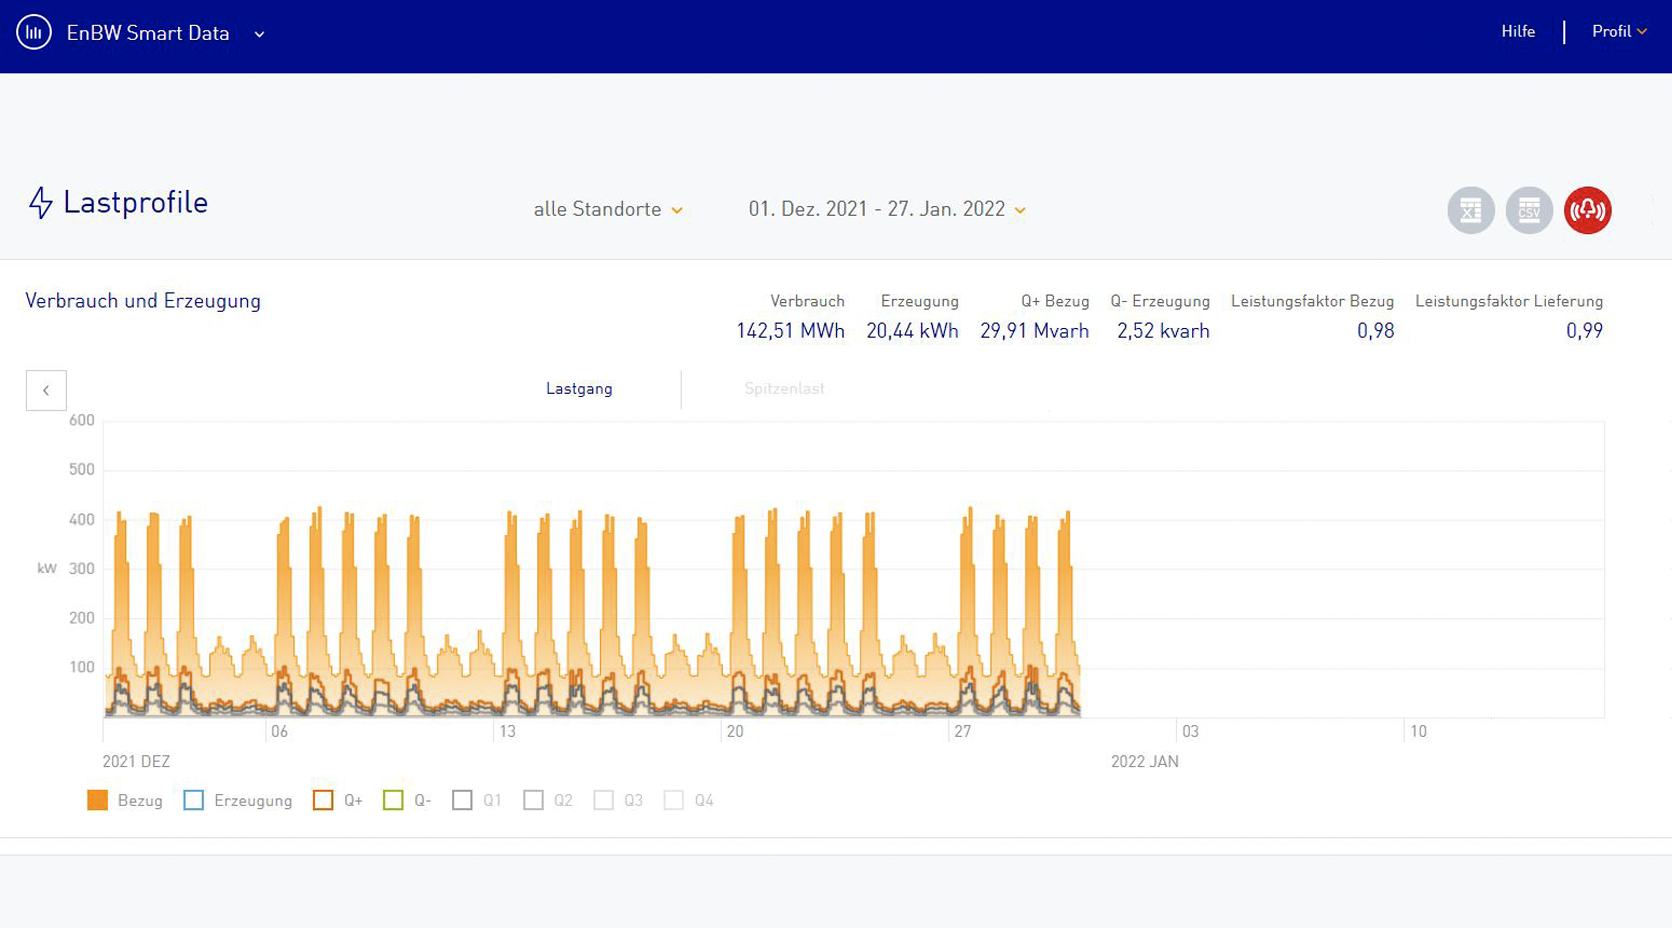The height and width of the screenshot is (928, 1672).
Task: Enable the Q2 series checkbox
Action: 533,800
